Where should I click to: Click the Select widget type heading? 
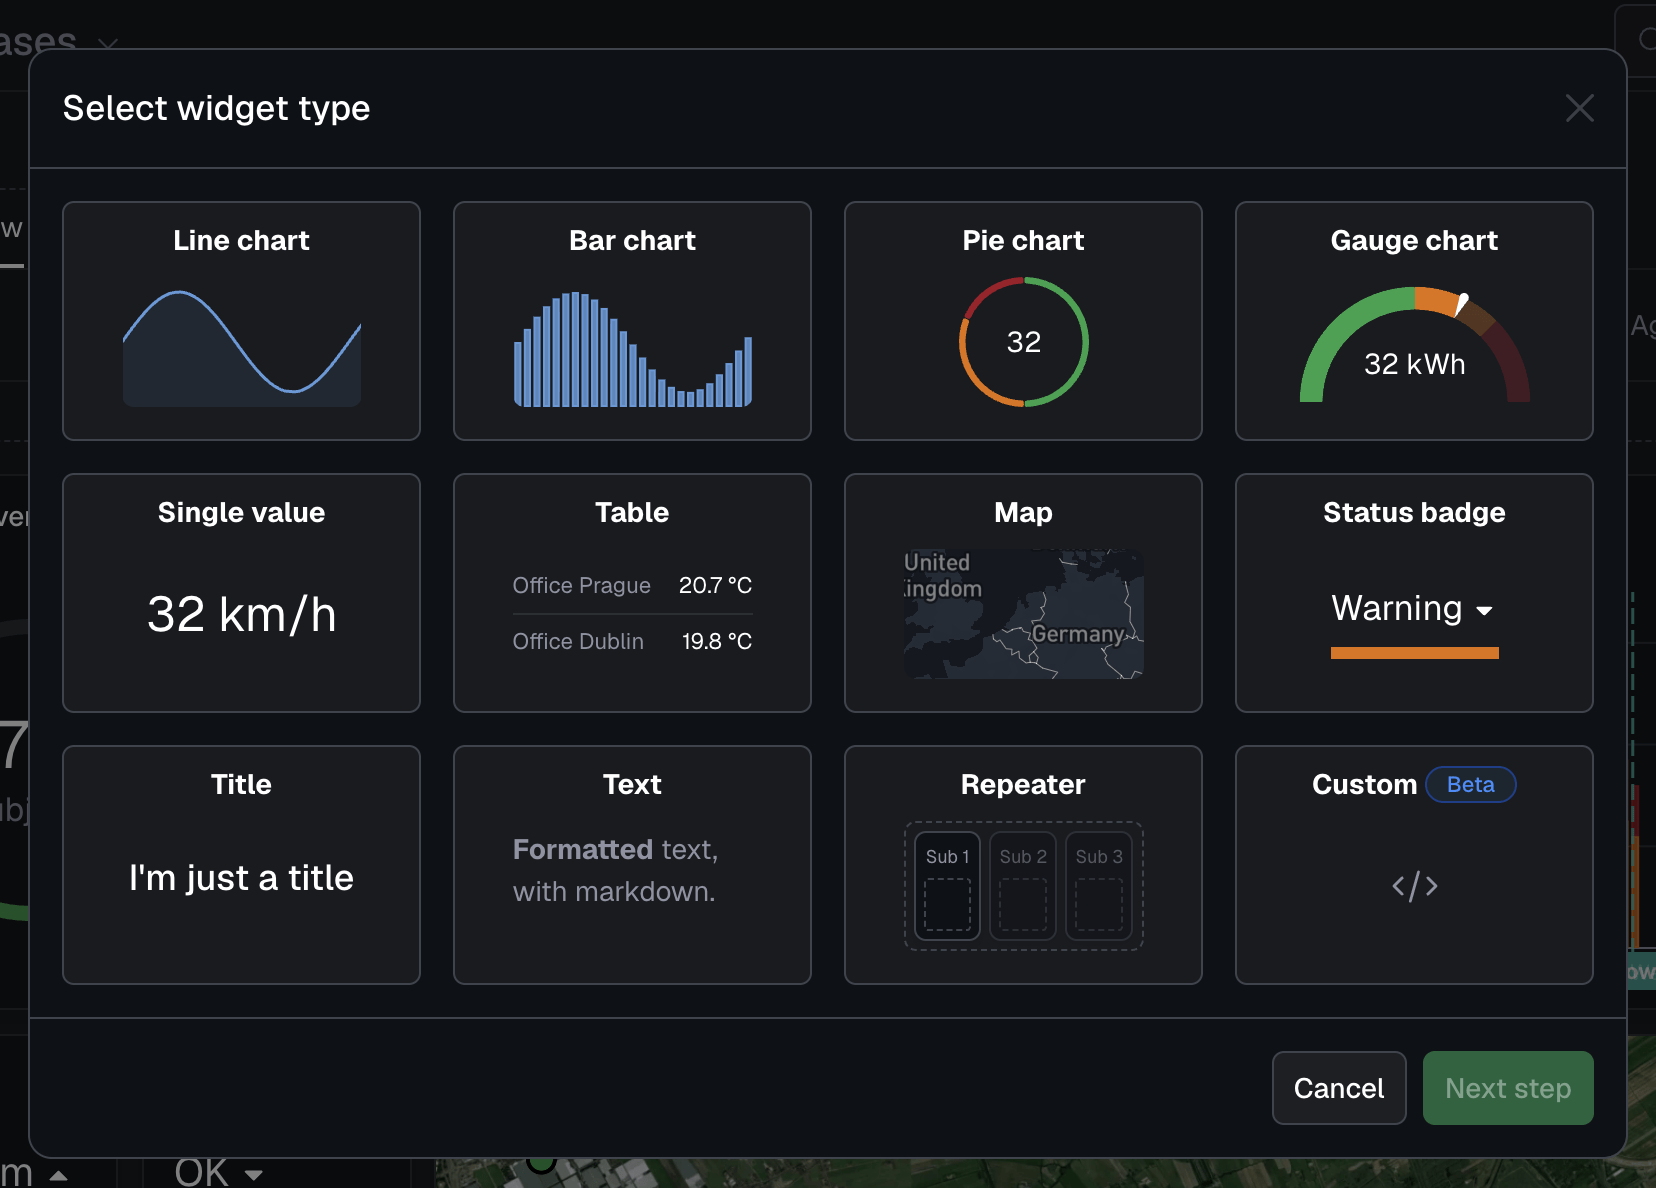click(217, 108)
